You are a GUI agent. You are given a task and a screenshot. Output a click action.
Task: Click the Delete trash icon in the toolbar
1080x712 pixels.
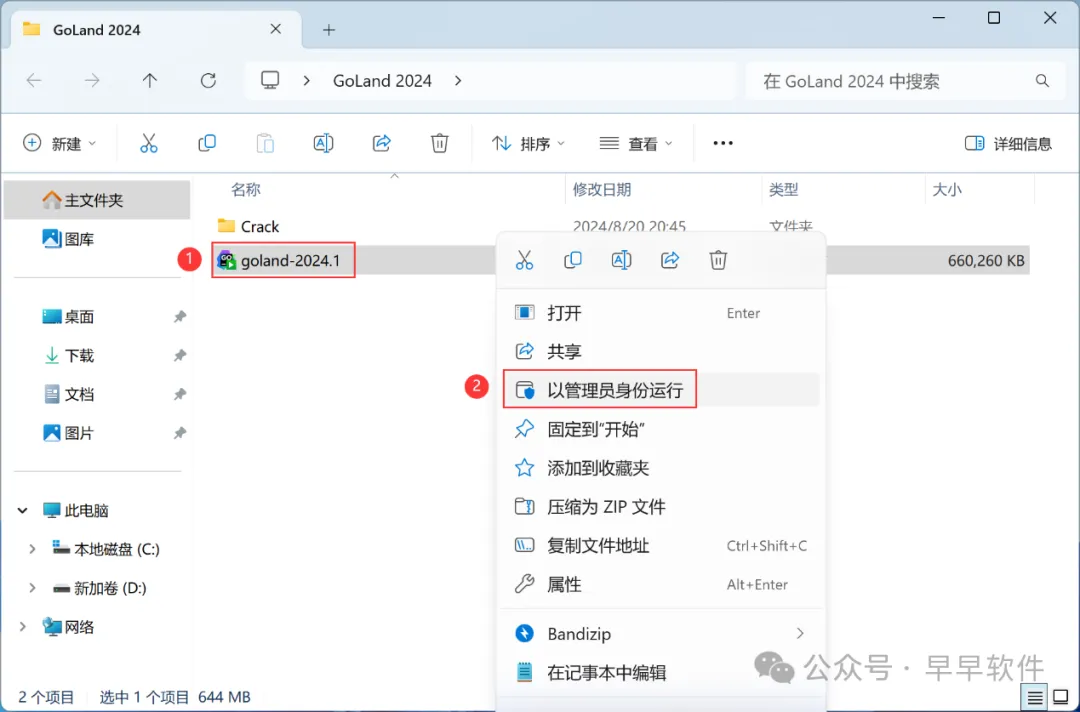[439, 143]
